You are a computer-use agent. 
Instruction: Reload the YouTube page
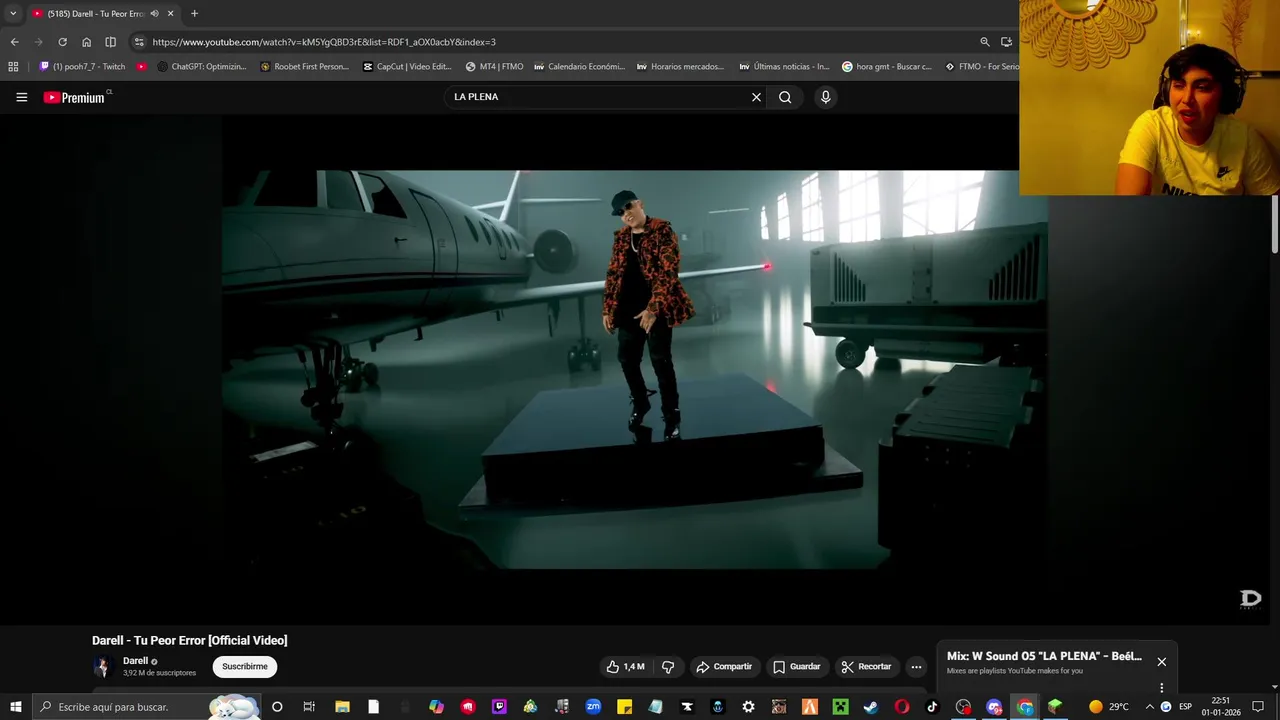(x=62, y=42)
